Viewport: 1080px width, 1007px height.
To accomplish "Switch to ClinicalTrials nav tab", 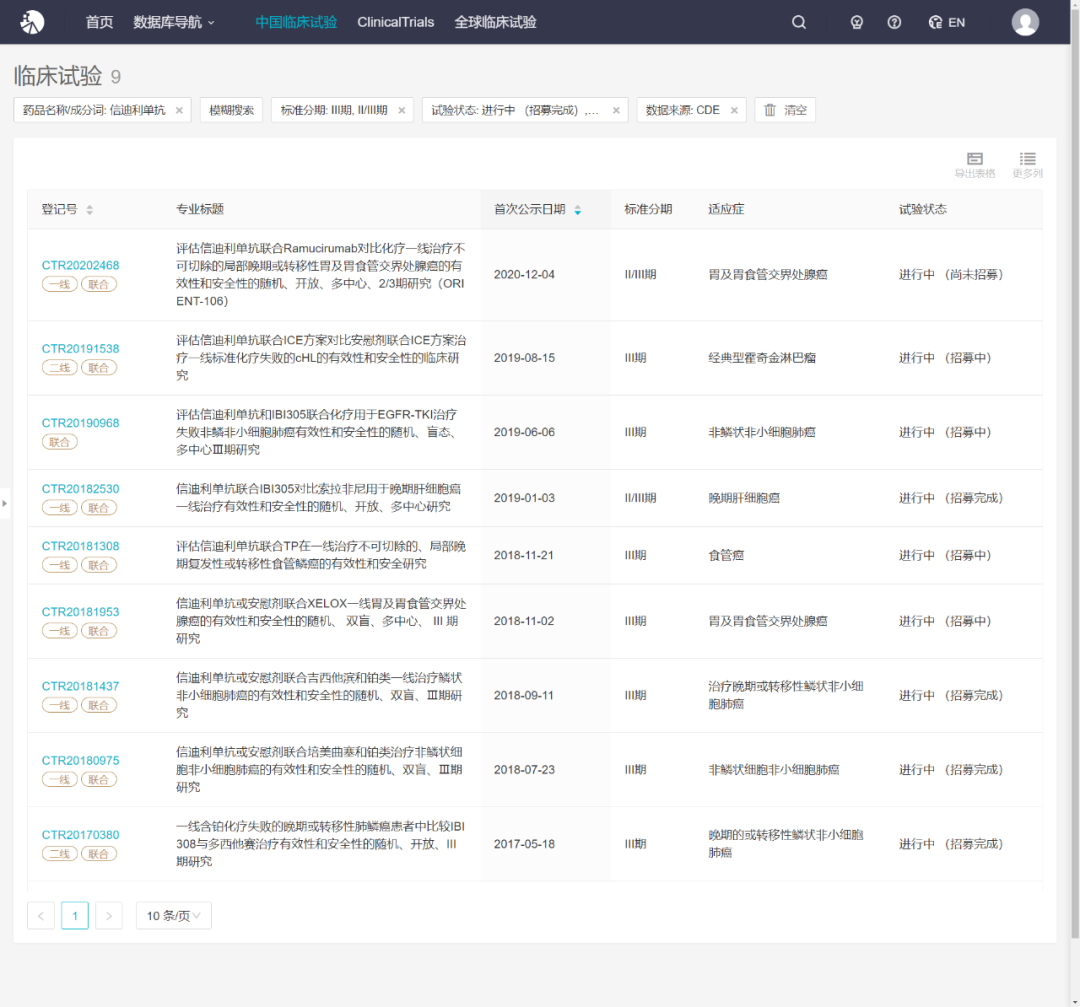I will point(395,23).
